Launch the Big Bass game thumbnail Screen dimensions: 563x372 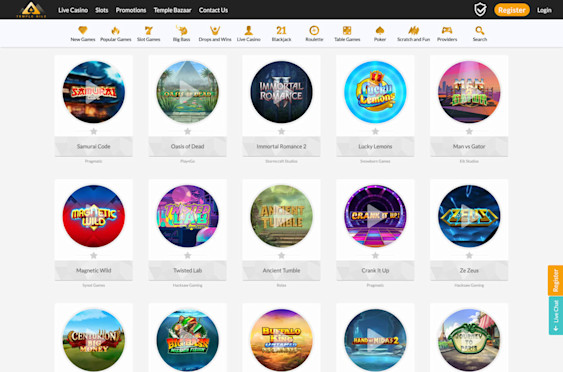tap(187, 340)
